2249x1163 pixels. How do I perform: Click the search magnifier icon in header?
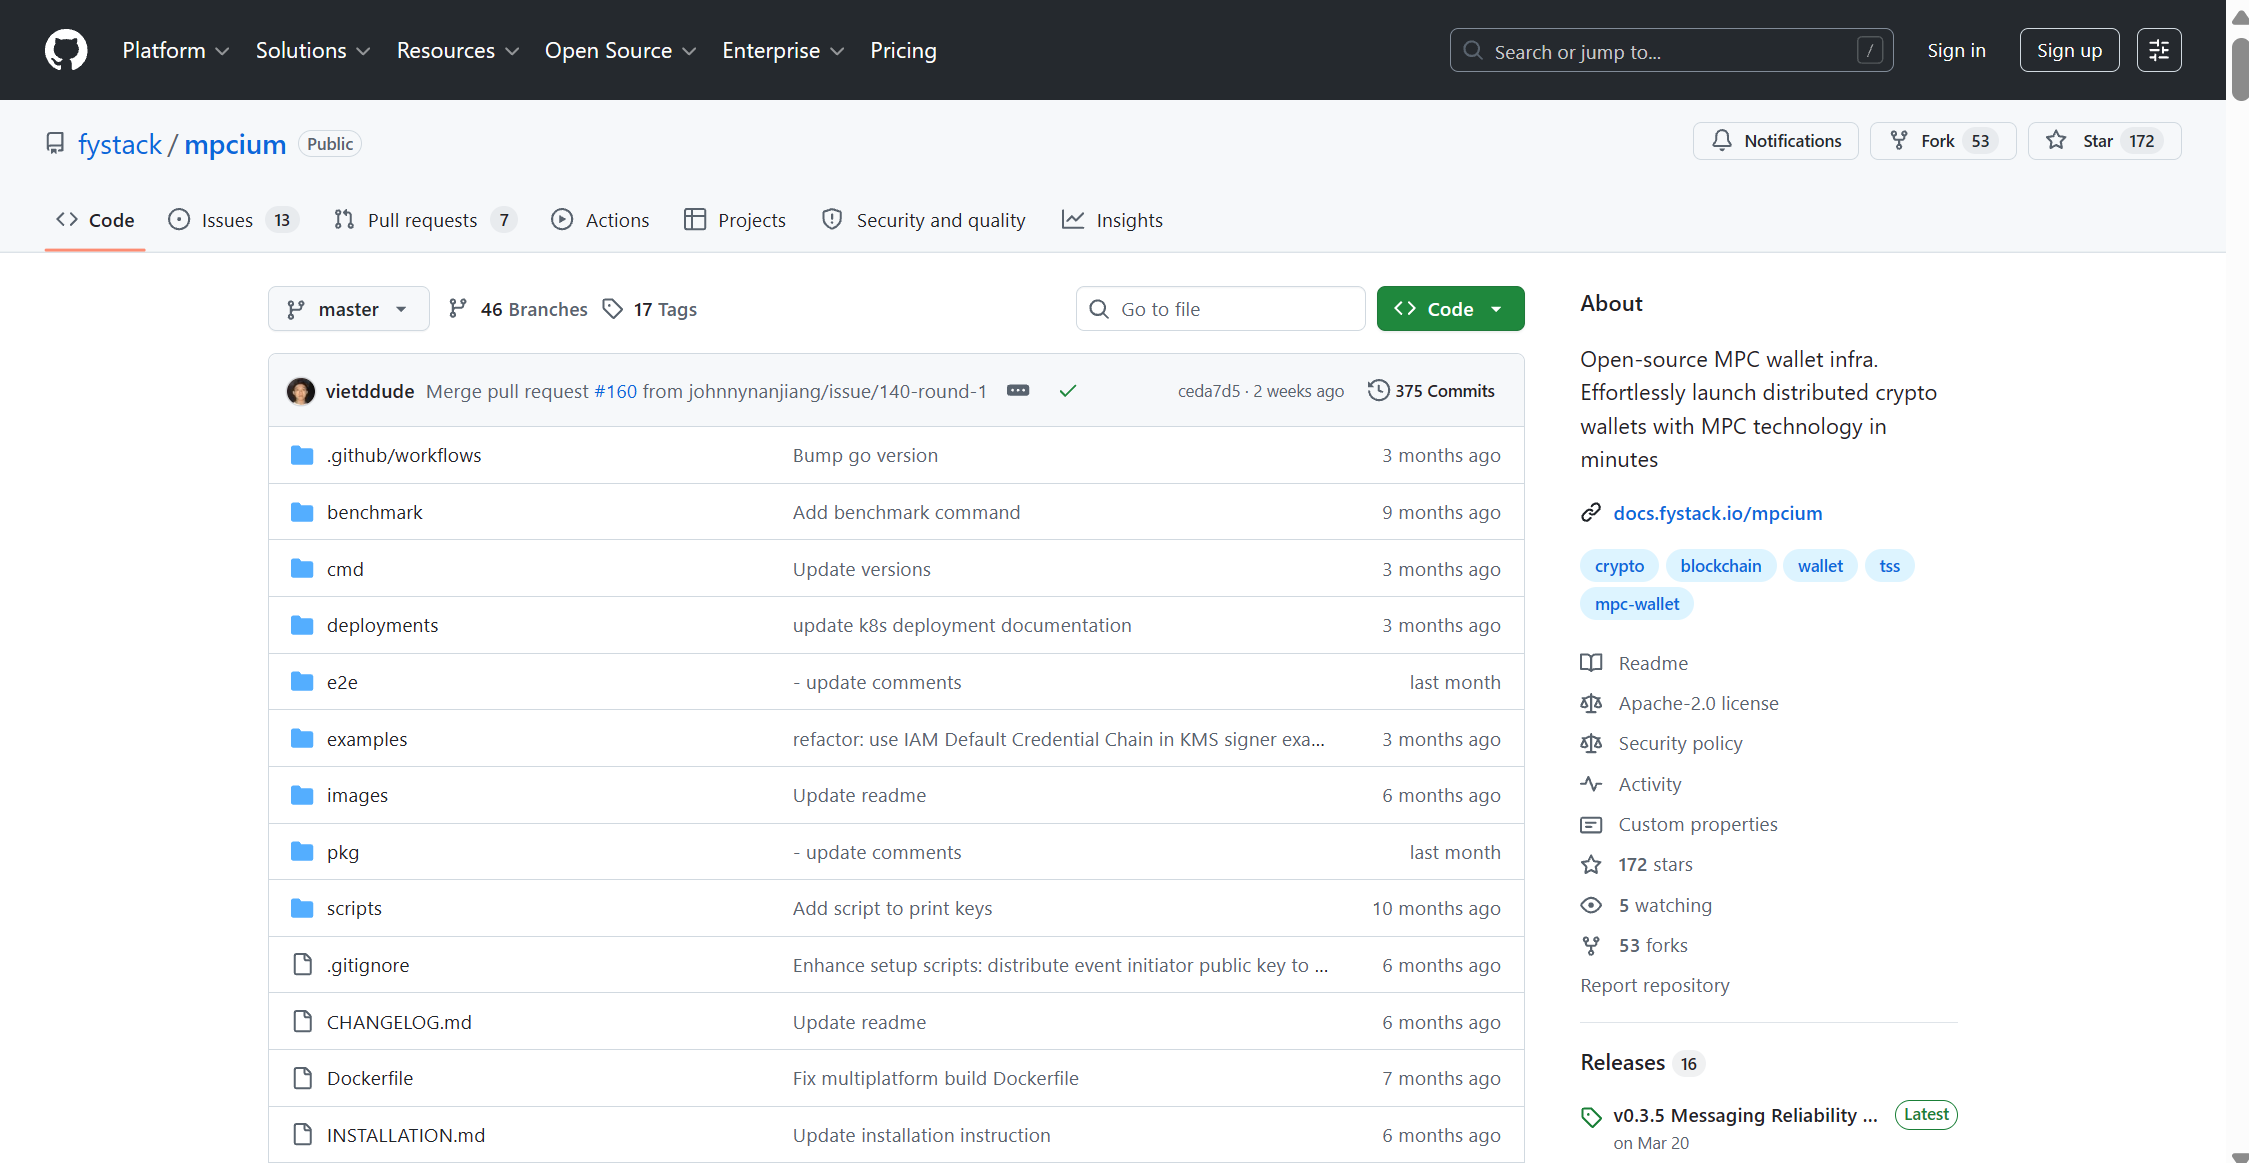pos(1473,50)
